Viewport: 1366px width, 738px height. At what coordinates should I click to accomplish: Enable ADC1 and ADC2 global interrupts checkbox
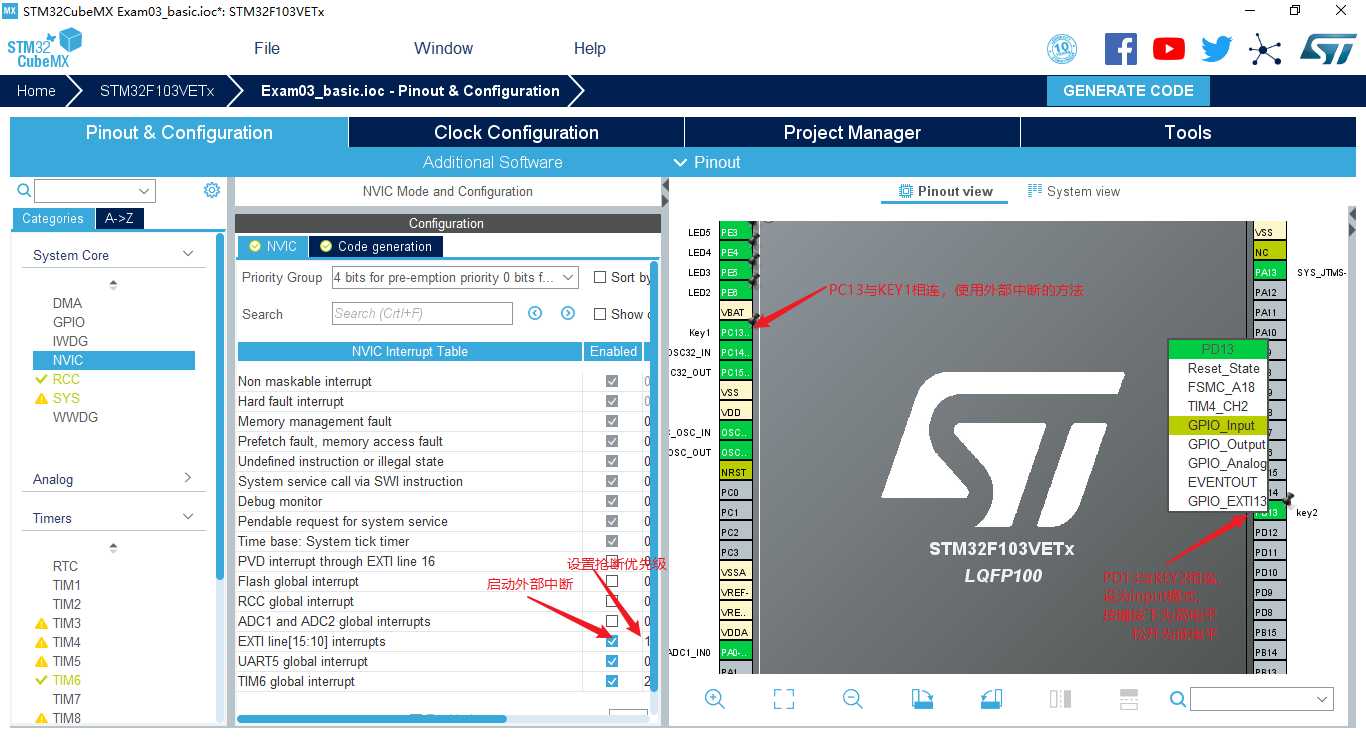click(612, 621)
